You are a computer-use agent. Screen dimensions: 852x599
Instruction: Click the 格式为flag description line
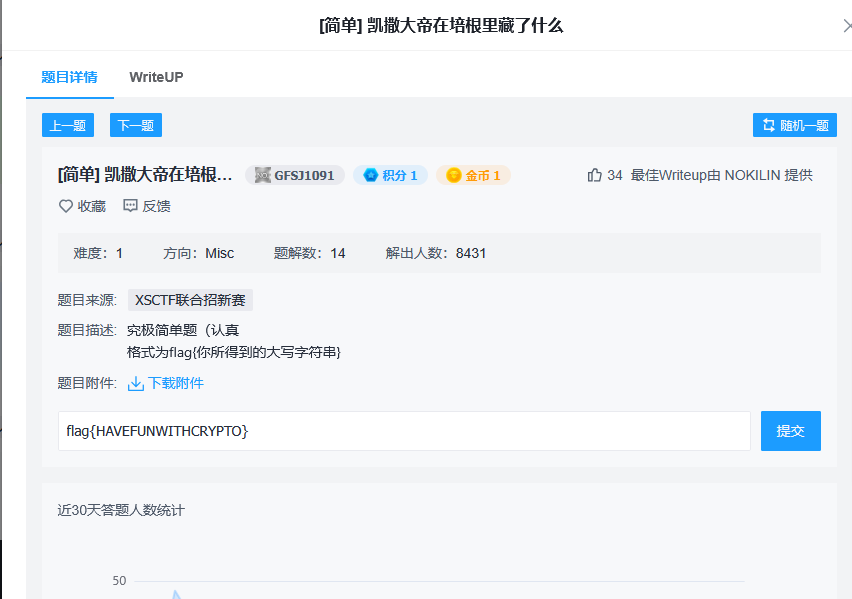point(234,352)
